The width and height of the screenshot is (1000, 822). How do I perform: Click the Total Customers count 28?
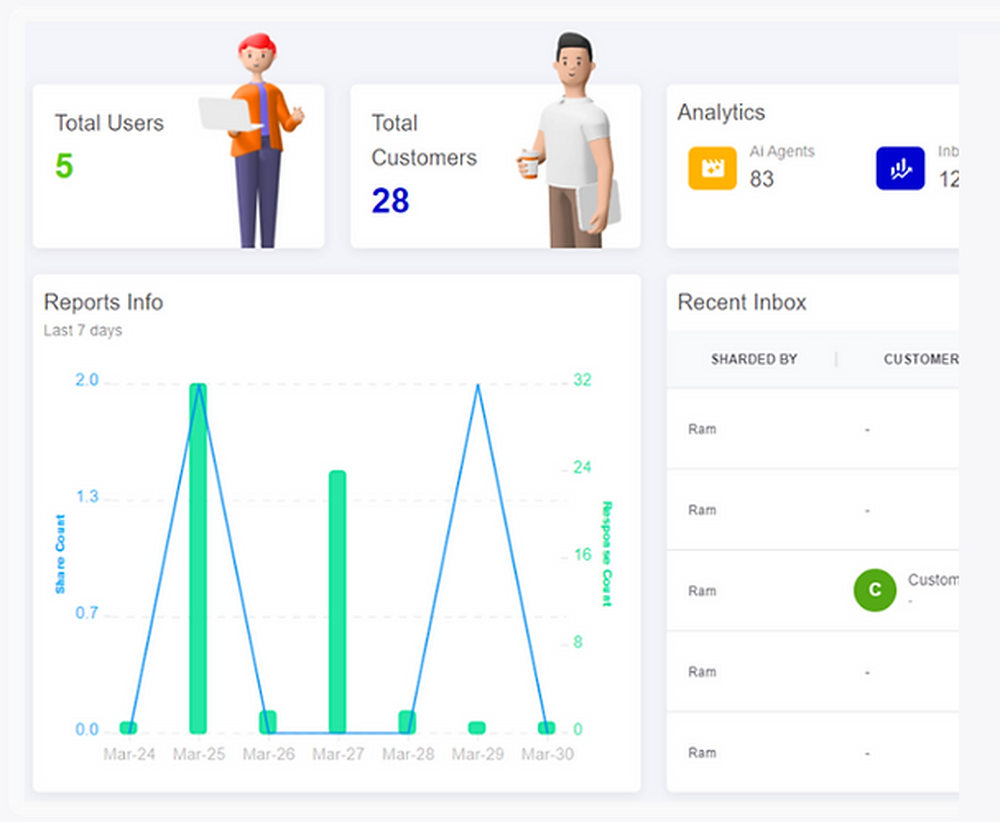390,200
